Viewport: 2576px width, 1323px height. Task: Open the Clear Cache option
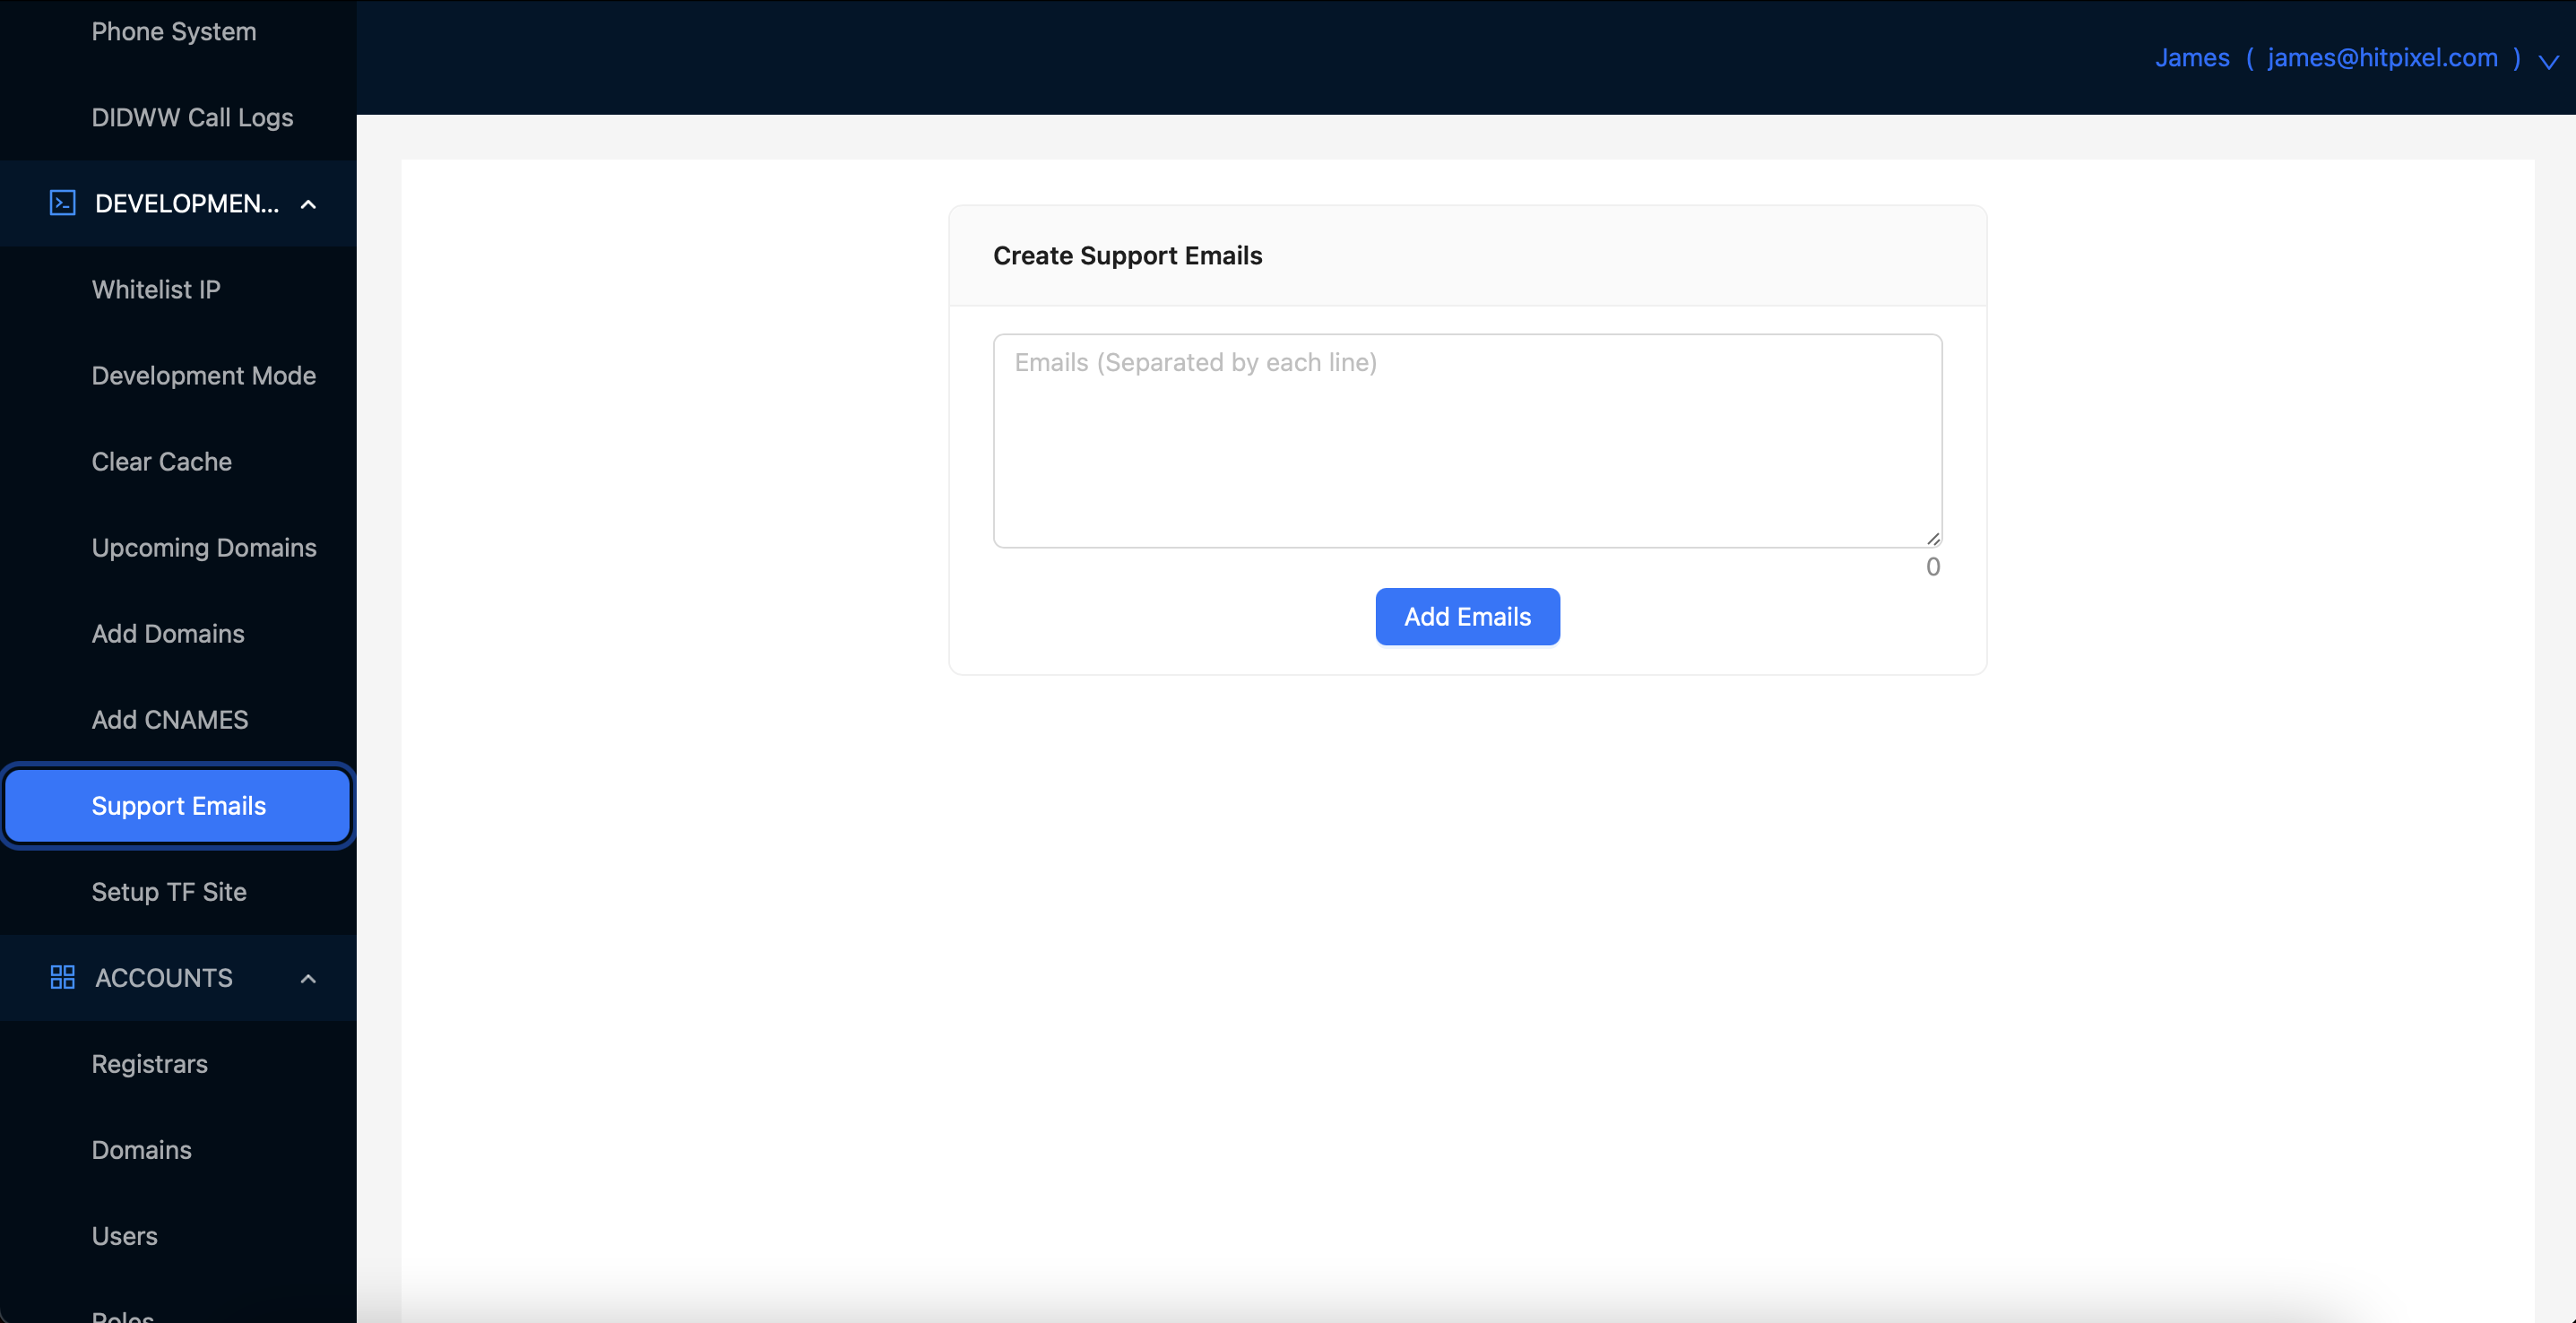coord(162,461)
